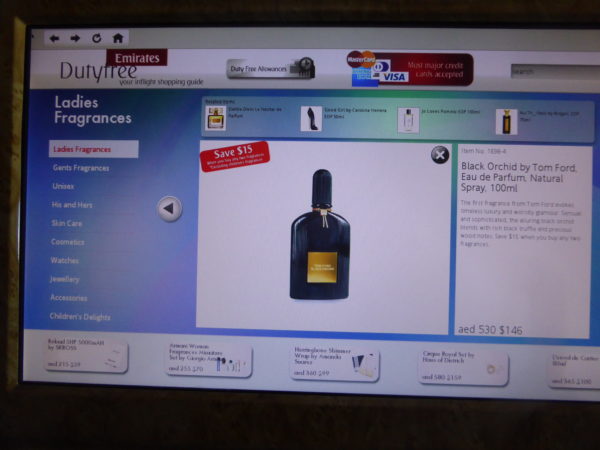Click the Black Orchid by Tom Ford title

519,177
